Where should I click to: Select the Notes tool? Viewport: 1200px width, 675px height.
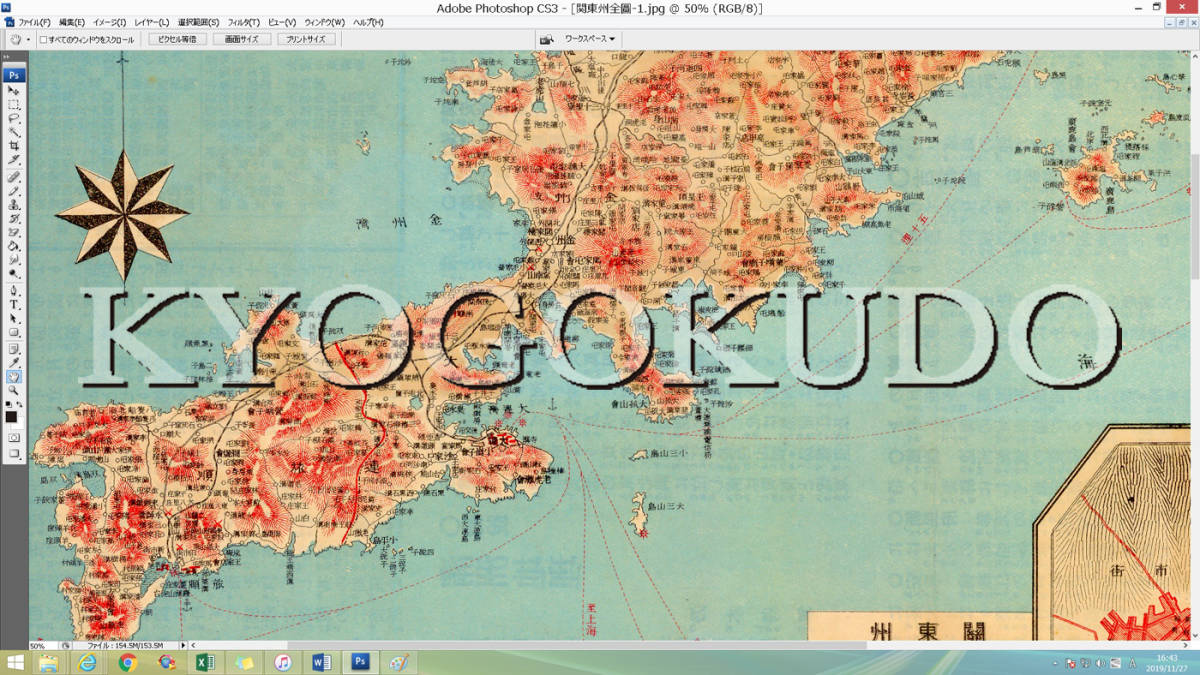point(14,348)
